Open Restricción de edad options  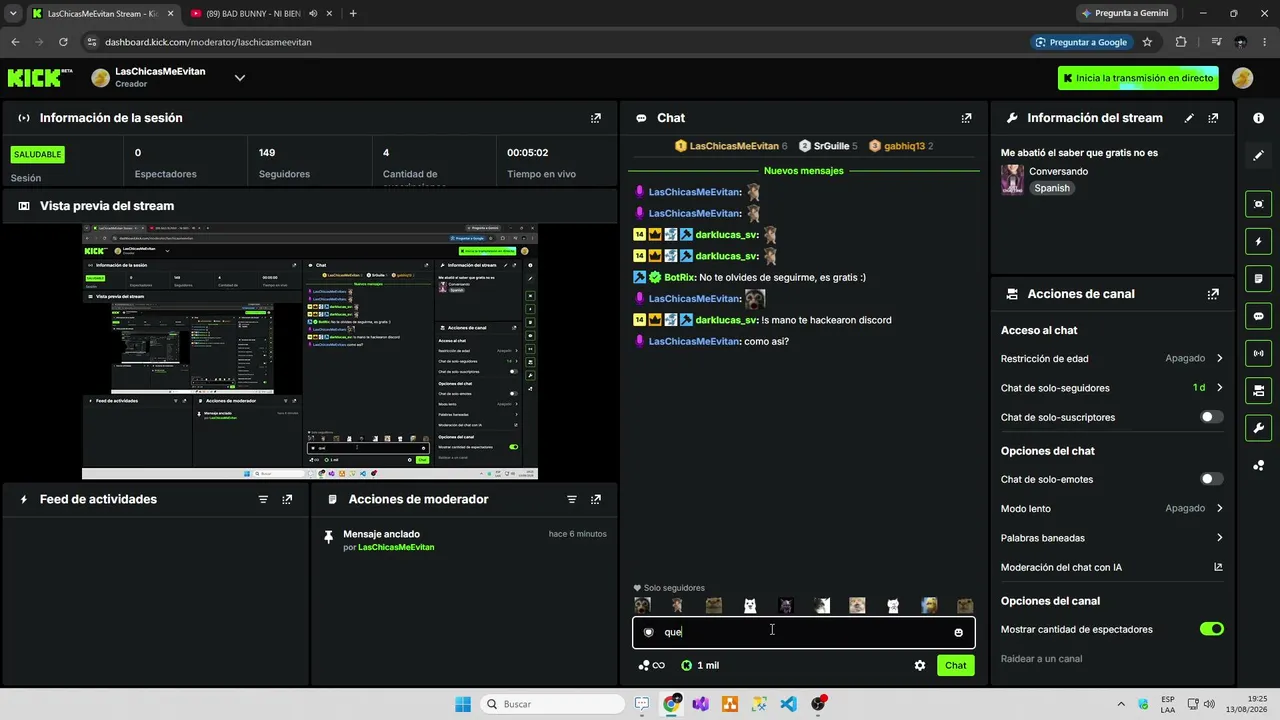1112,358
